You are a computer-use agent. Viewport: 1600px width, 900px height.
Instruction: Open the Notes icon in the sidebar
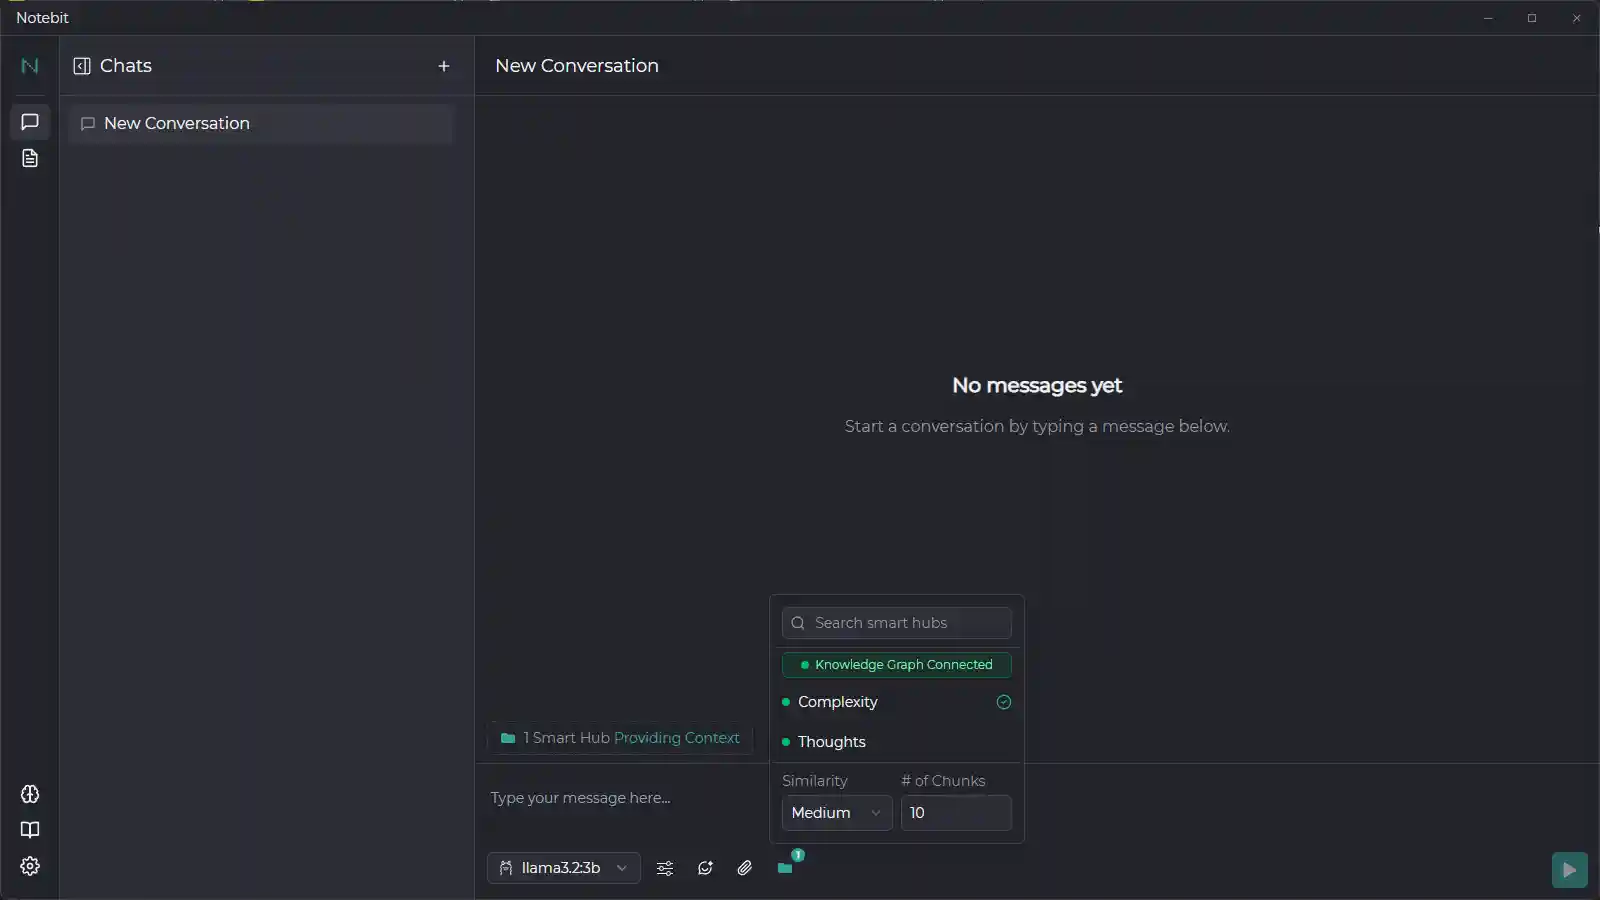pyautogui.click(x=29, y=158)
